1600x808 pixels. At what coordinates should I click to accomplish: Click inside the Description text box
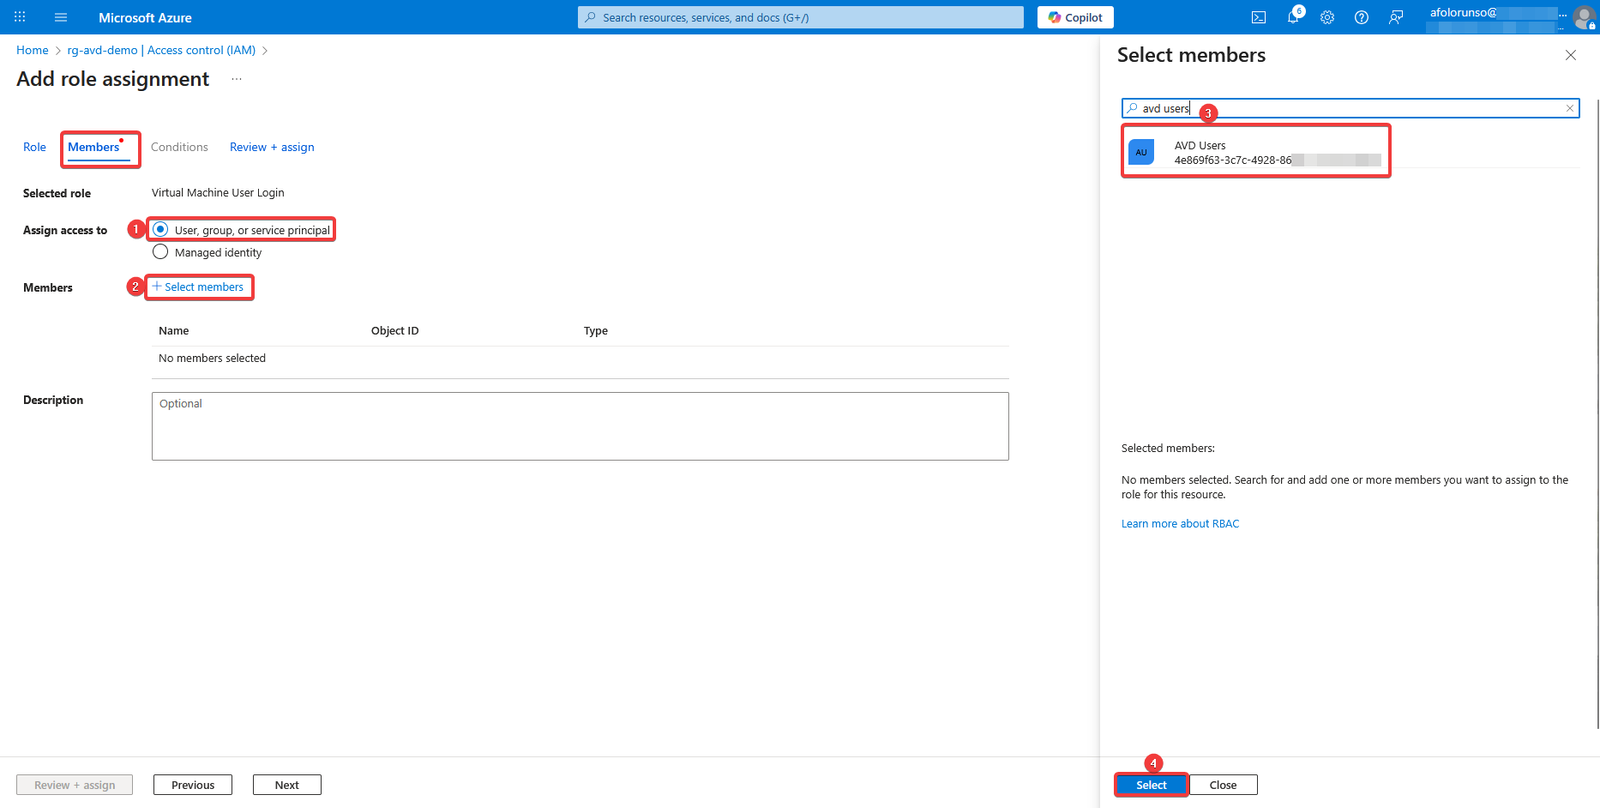[x=580, y=426]
